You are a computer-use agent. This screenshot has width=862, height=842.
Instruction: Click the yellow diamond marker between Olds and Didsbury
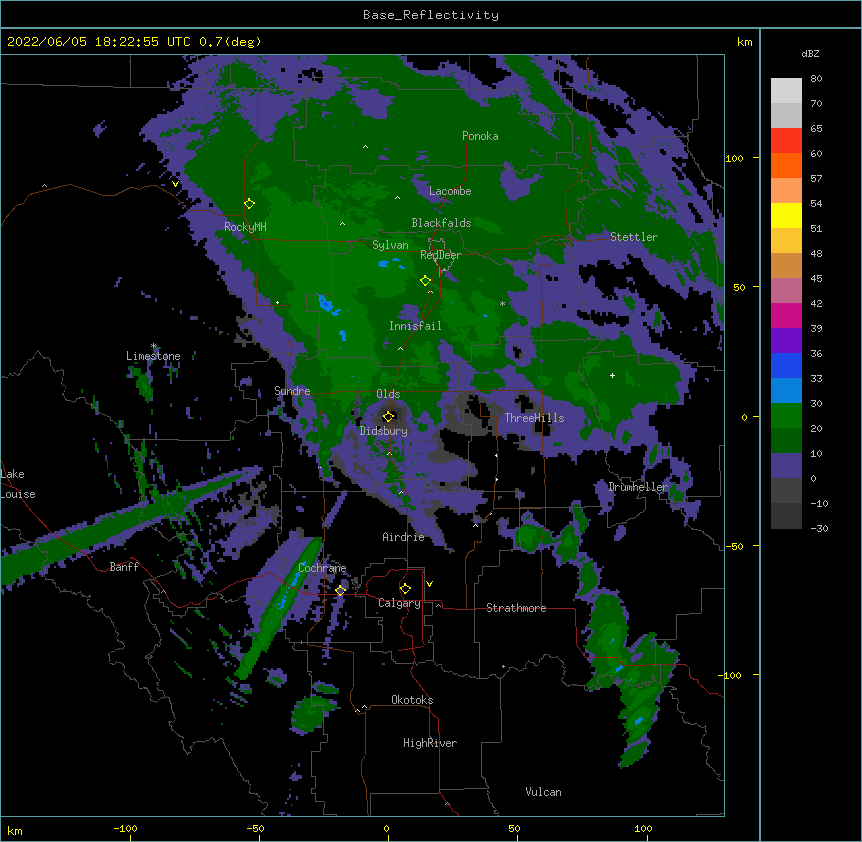(x=388, y=416)
